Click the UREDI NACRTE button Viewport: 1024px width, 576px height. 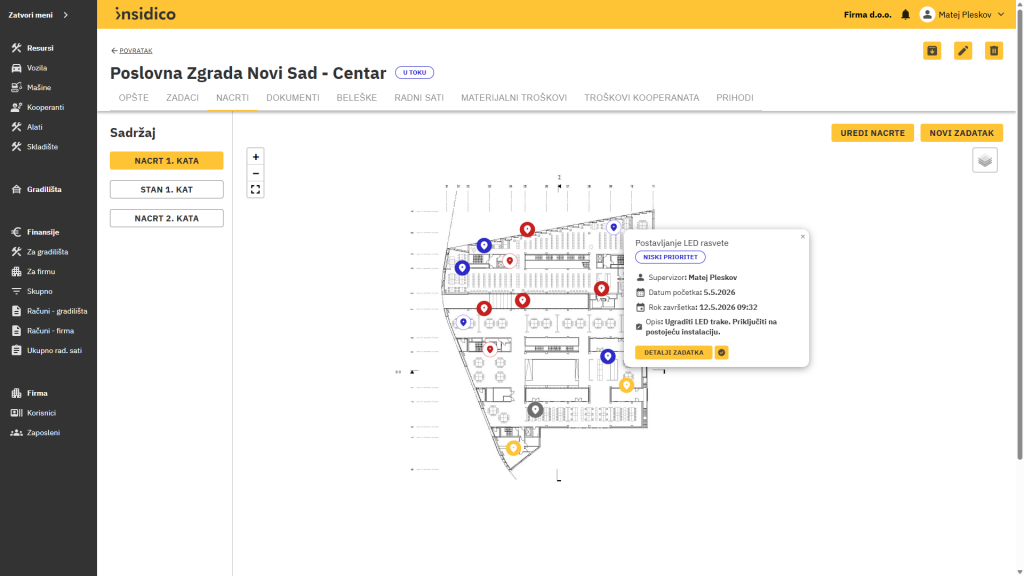click(x=872, y=133)
